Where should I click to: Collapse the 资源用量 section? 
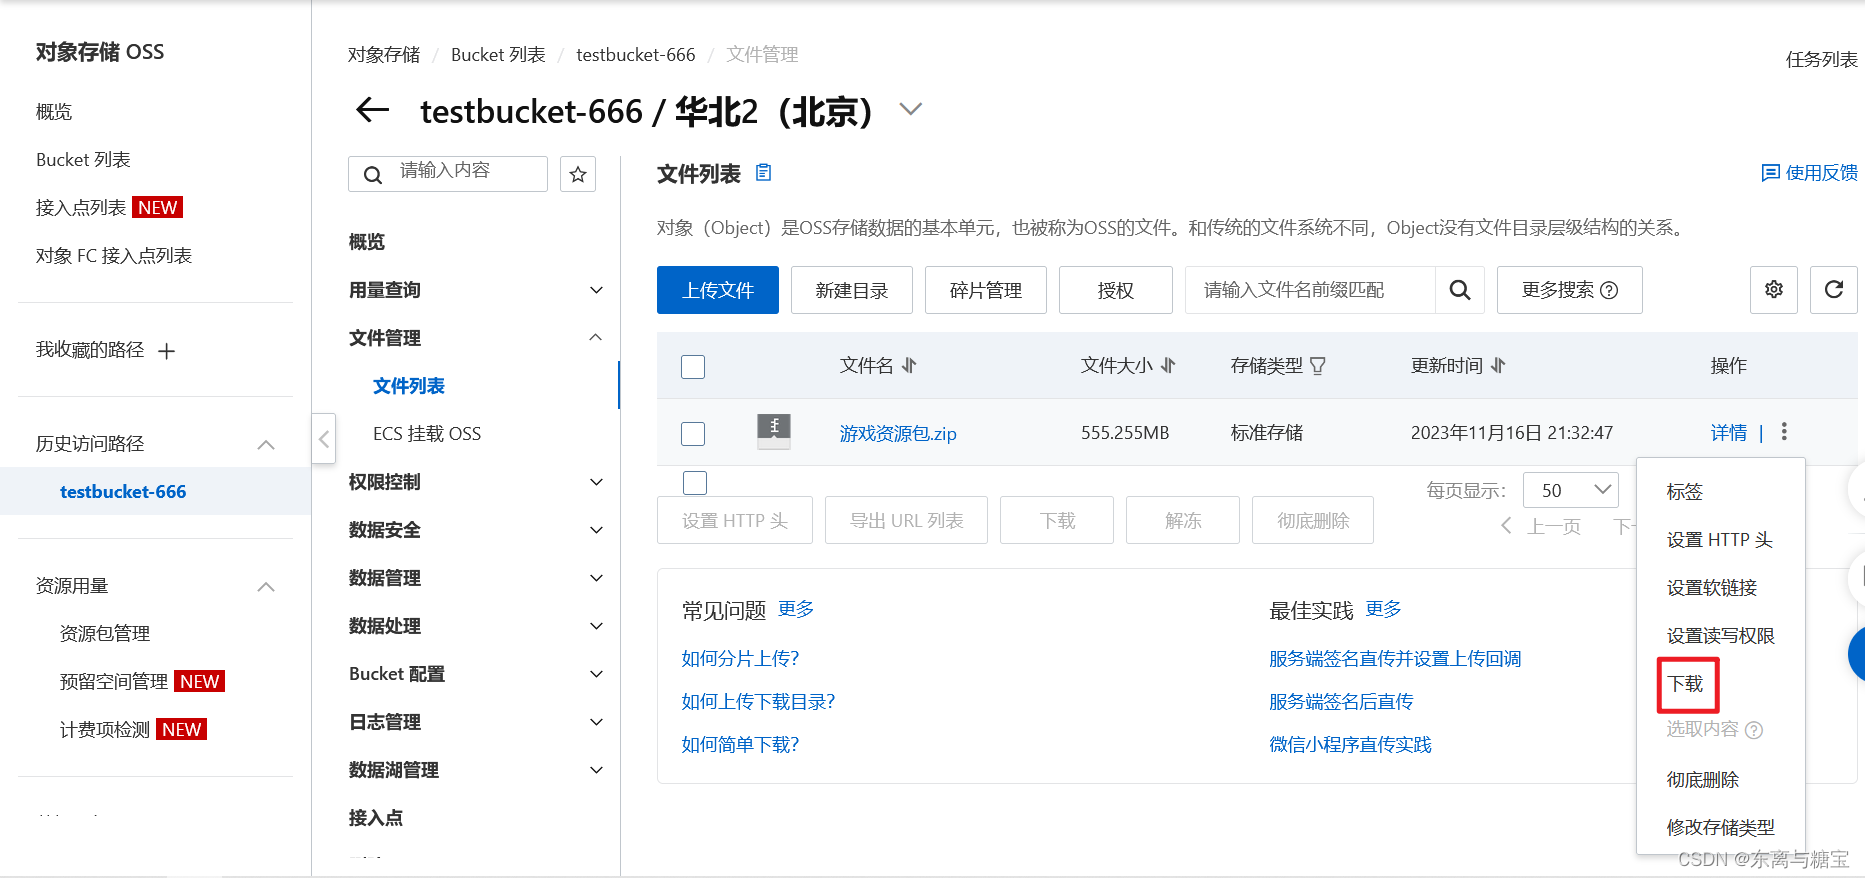[x=266, y=586]
